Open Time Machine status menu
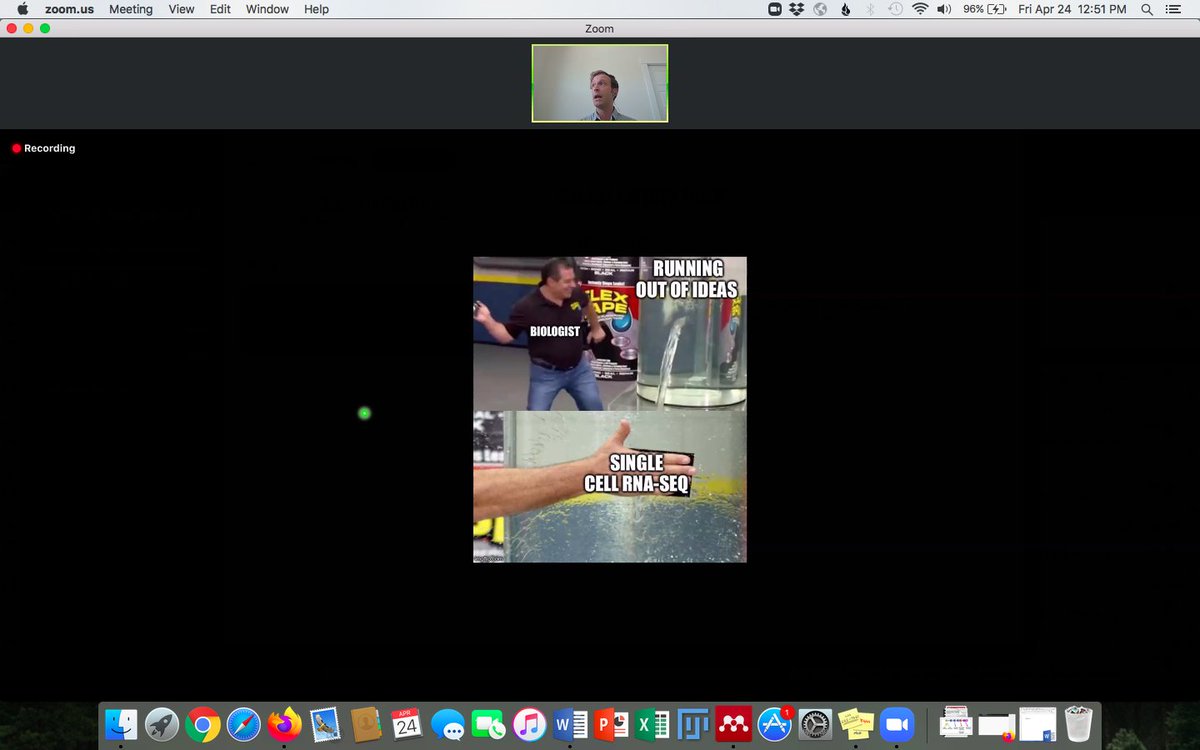 click(x=895, y=9)
